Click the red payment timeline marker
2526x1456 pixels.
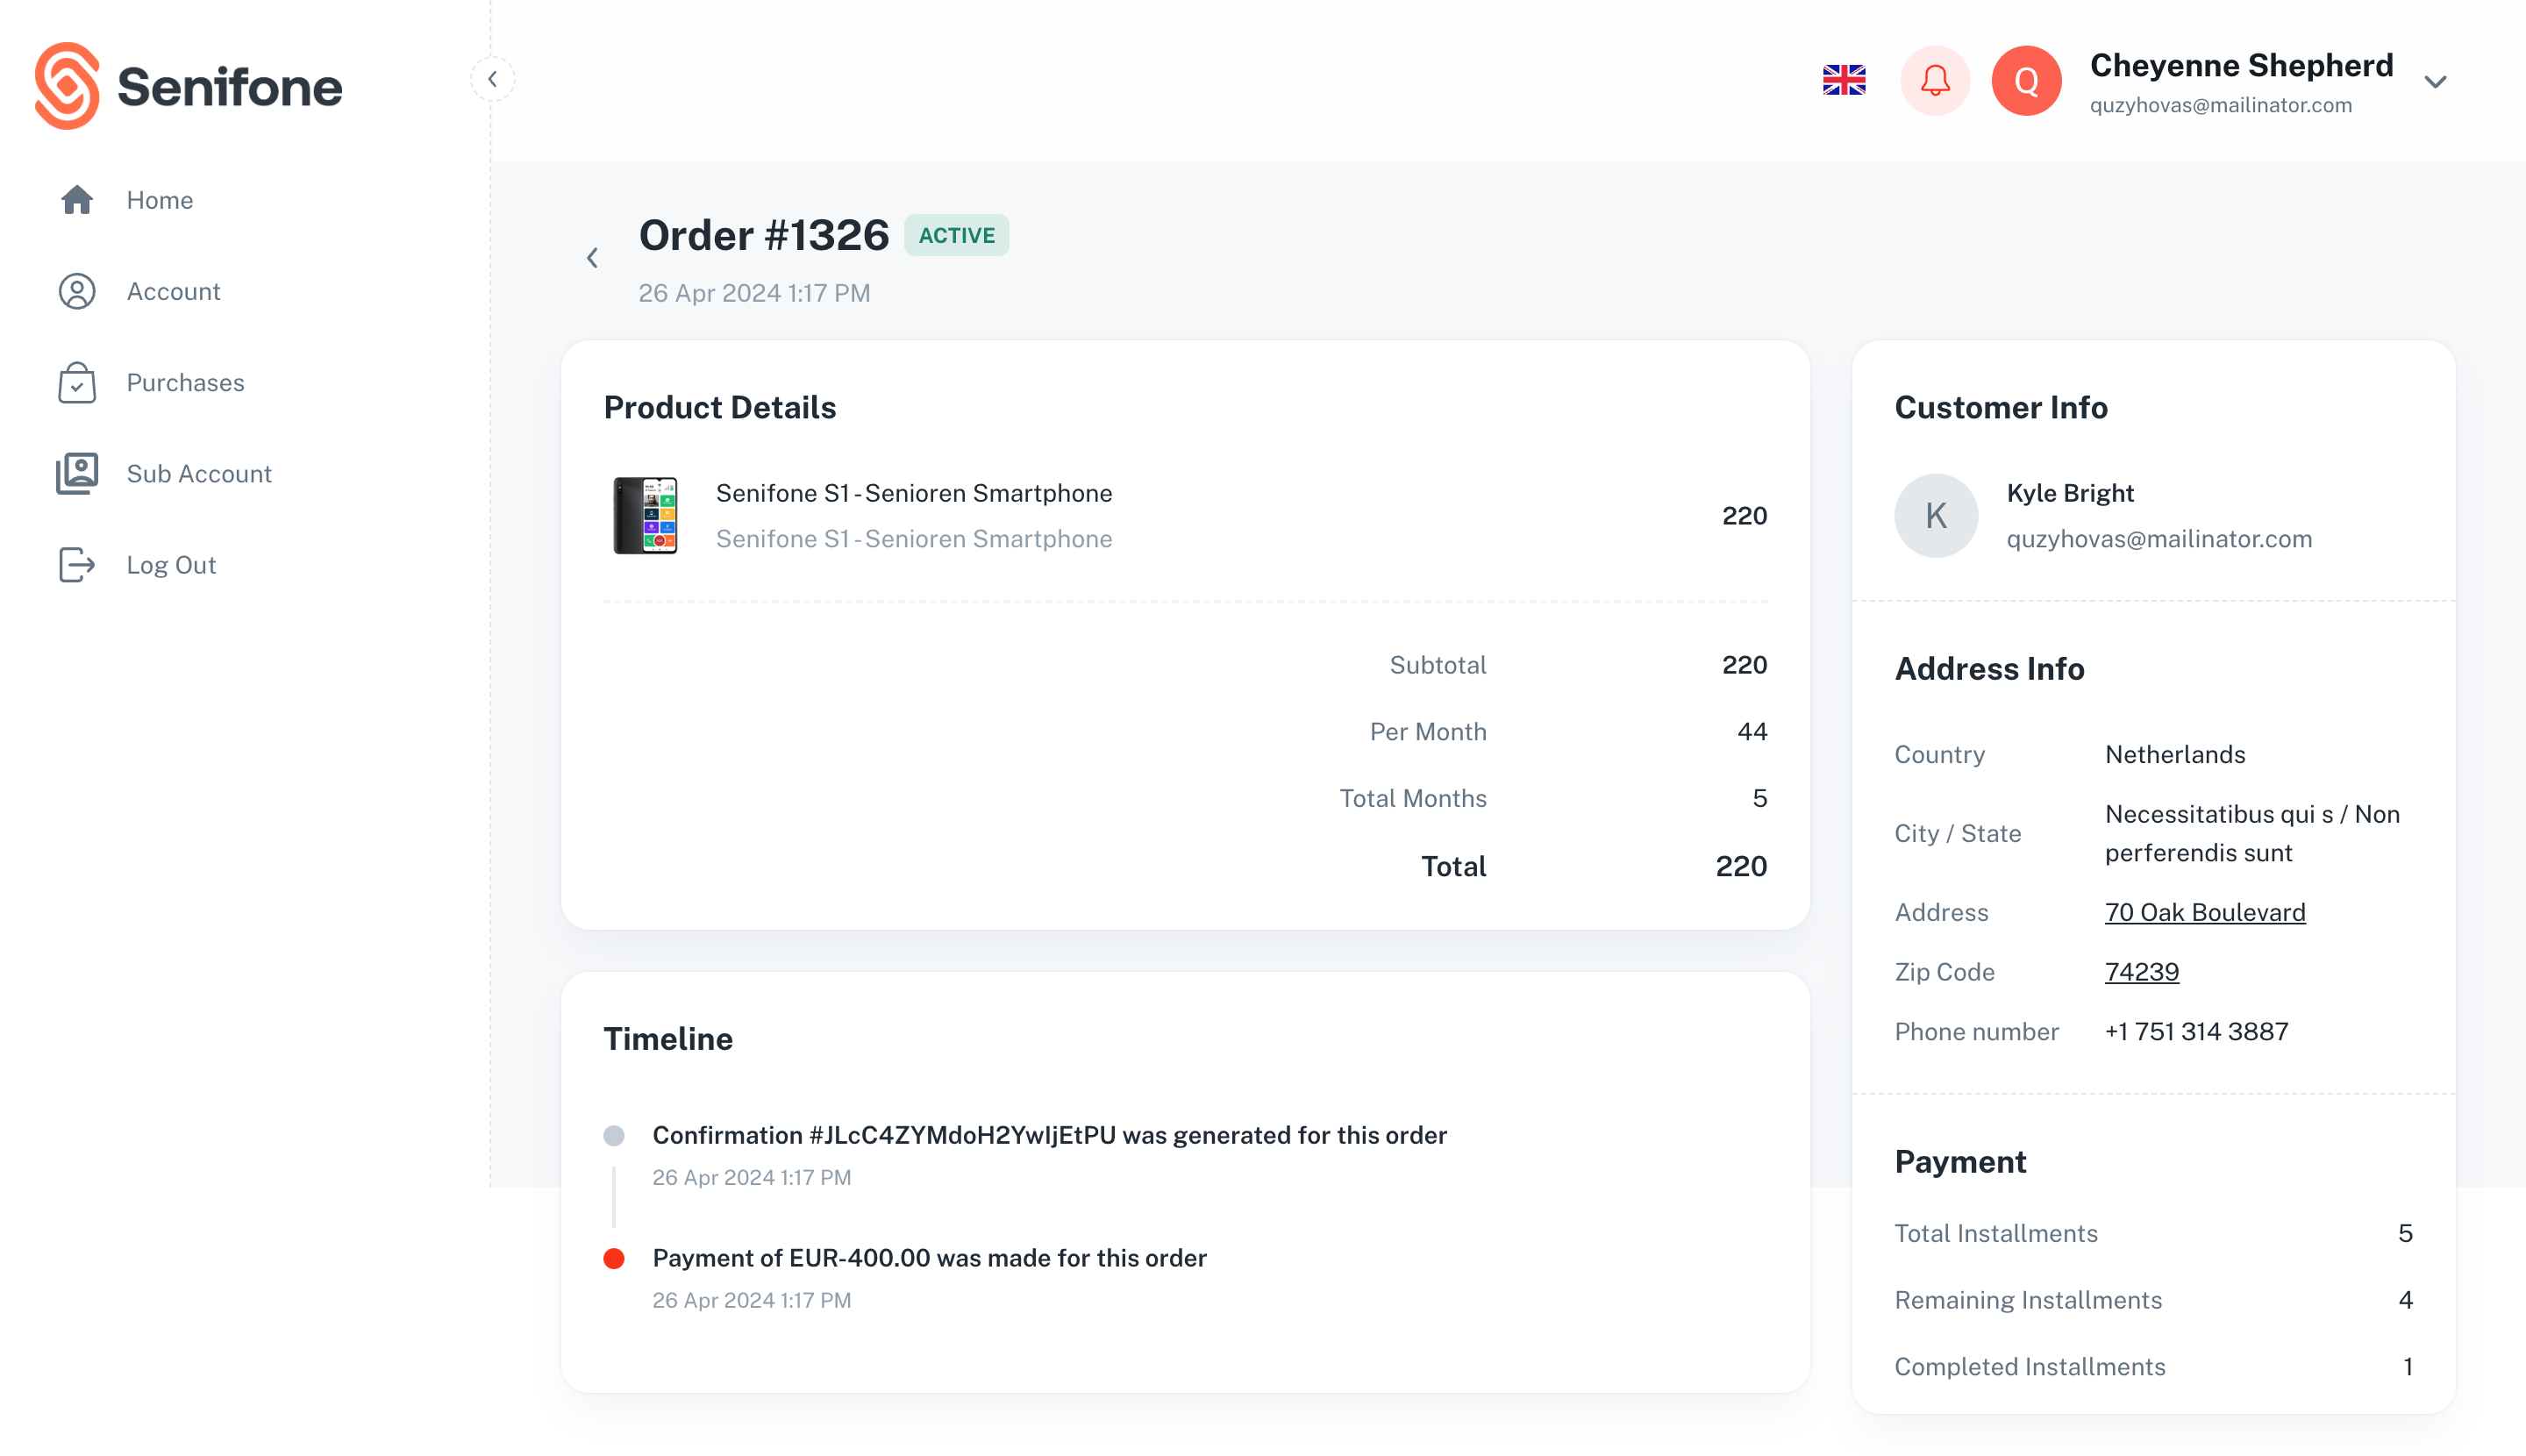[614, 1258]
